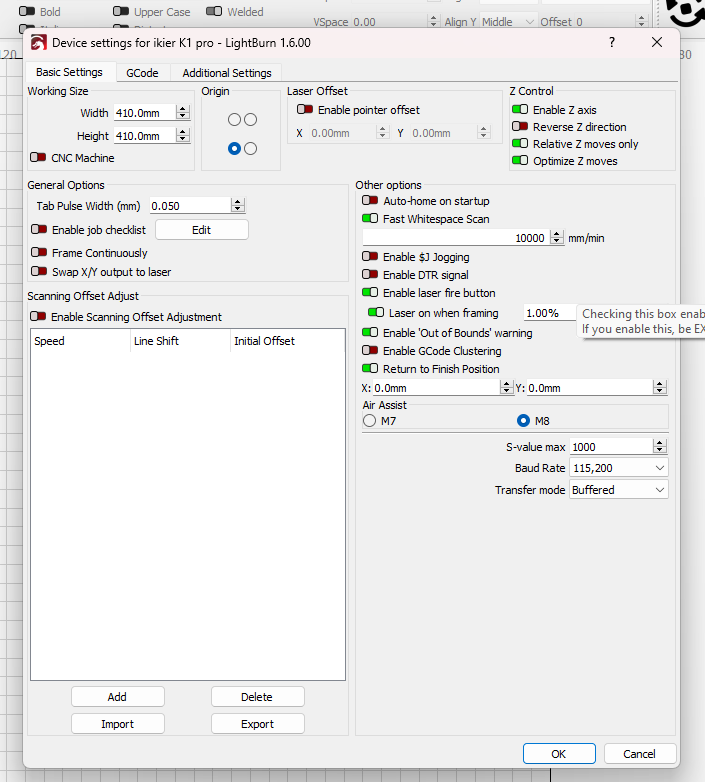
Task: Click the Export button
Action: (257, 724)
